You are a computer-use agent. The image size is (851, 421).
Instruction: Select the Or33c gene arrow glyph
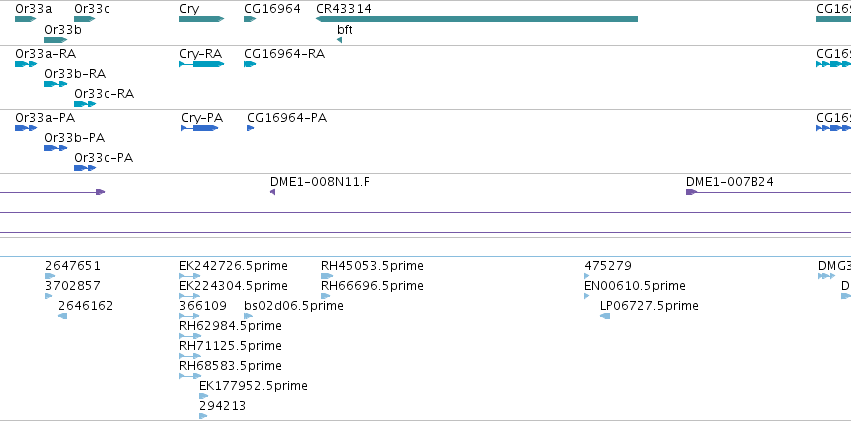click(85, 20)
